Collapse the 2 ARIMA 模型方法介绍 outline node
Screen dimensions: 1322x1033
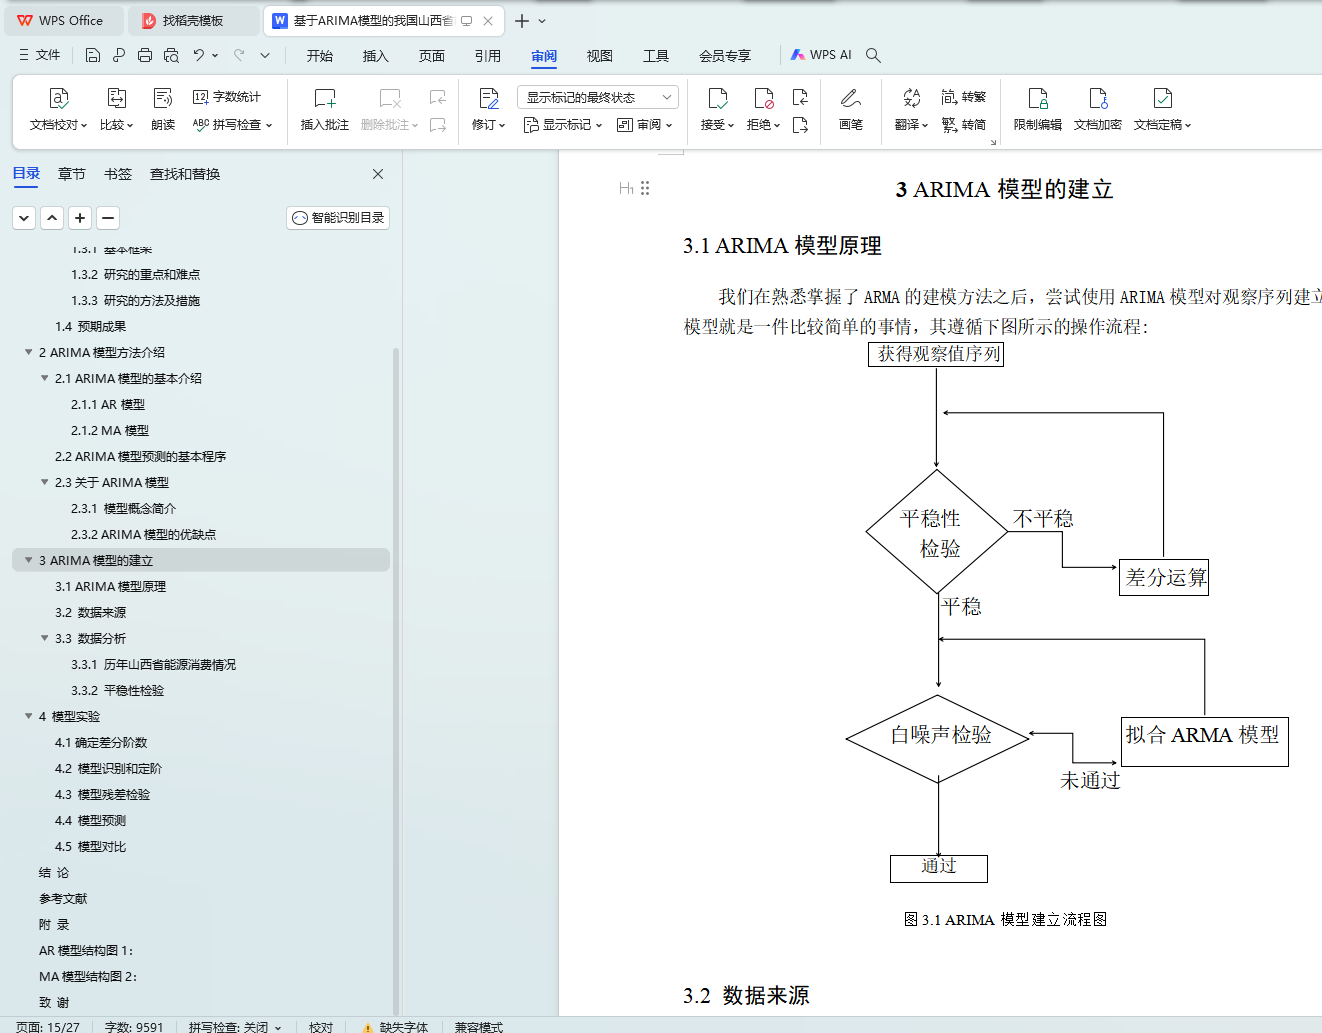tap(28, 352)
